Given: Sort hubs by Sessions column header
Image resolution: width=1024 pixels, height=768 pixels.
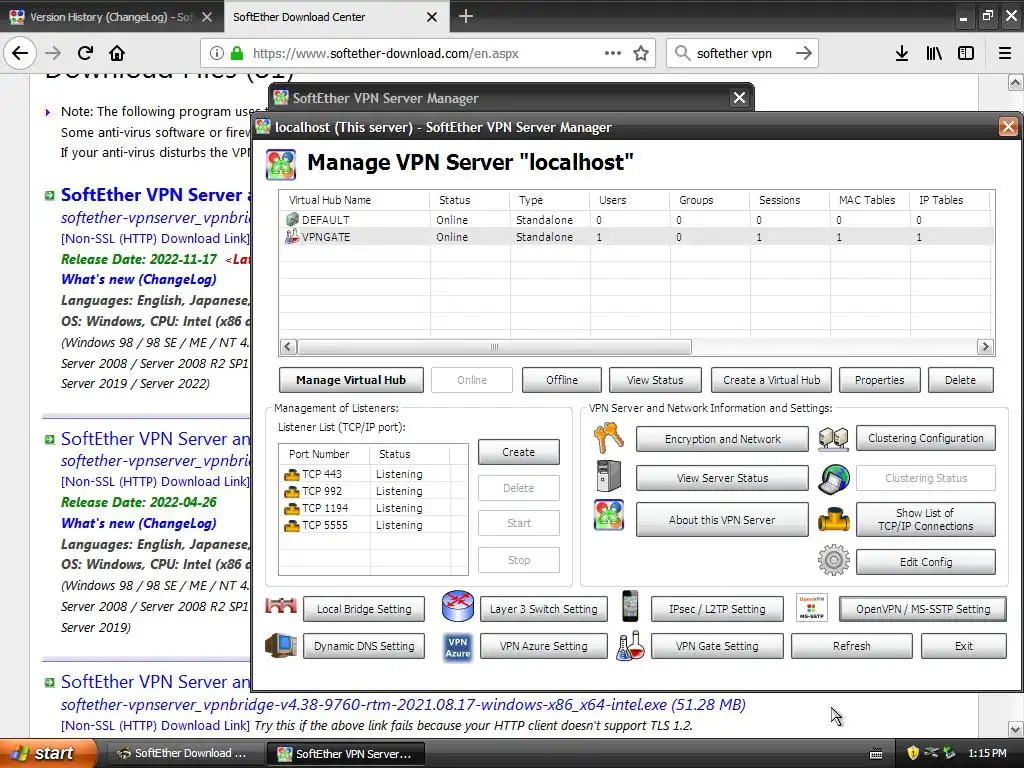Looking at the screenshot, I should click(790, 200).
